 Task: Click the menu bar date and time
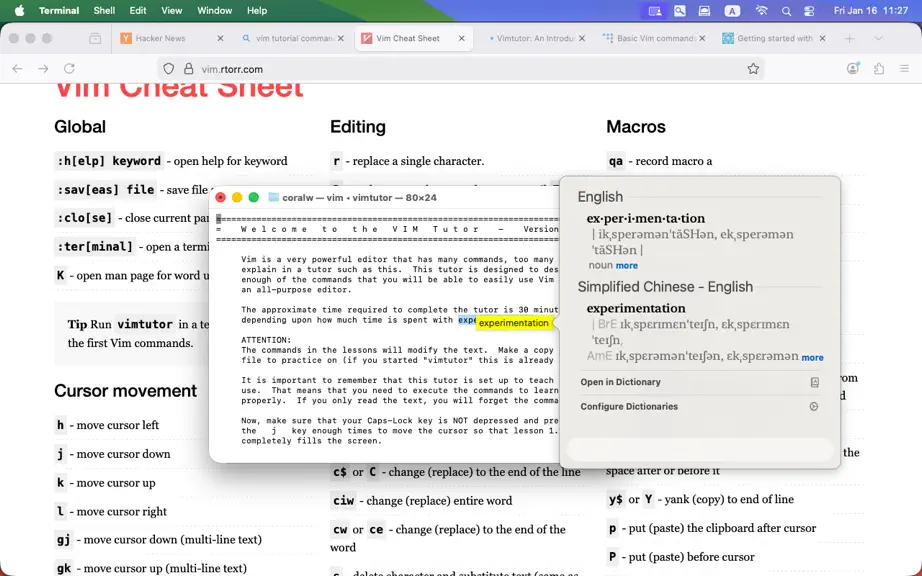pyautogui.click(x=871, y=11)
